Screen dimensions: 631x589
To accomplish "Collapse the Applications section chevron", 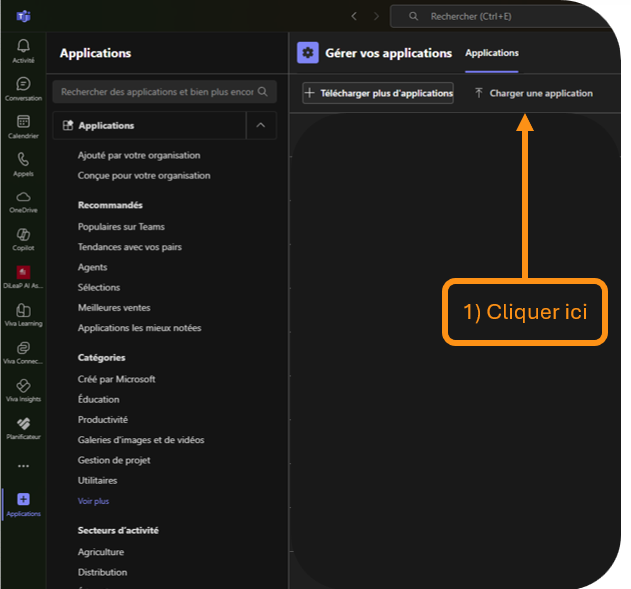I will point(261,125).
